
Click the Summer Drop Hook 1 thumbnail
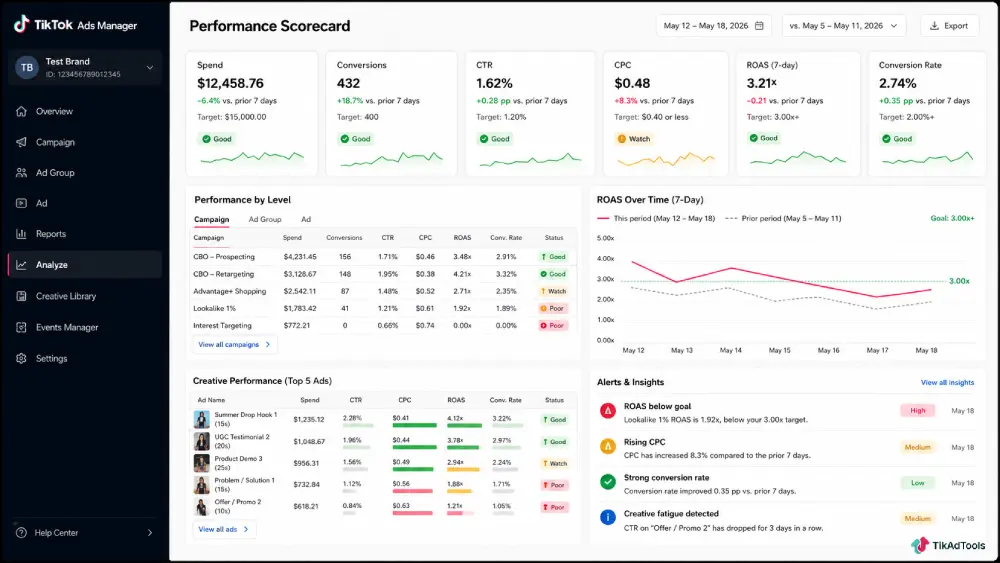[x=202, y=419]
